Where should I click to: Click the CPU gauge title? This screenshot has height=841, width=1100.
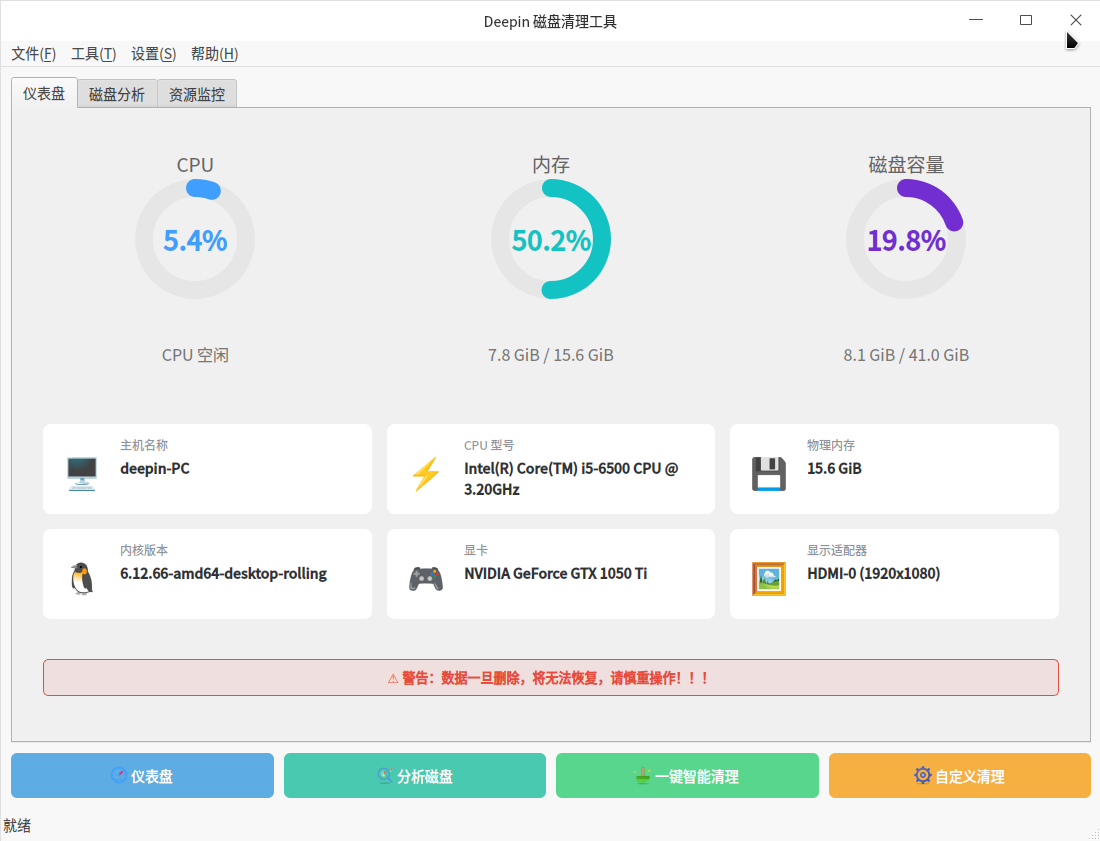(195, 165)
